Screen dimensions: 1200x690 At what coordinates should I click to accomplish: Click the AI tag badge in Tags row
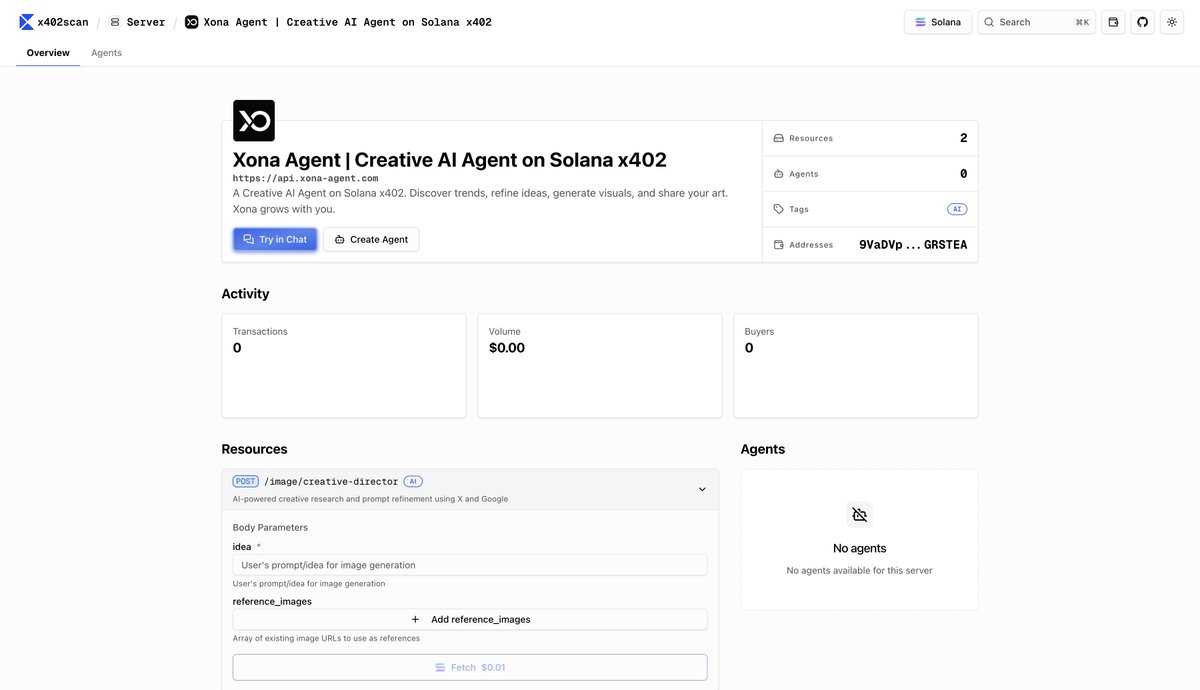[x=957, y=209]
